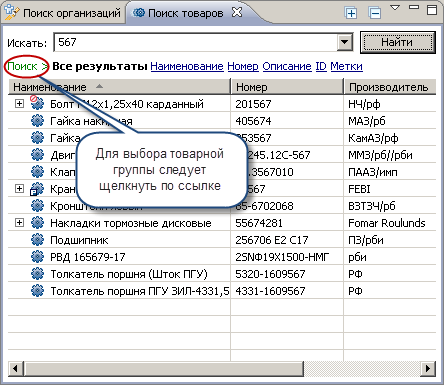
Task: Sort by Производитель column header
Action: click(390, 87)
